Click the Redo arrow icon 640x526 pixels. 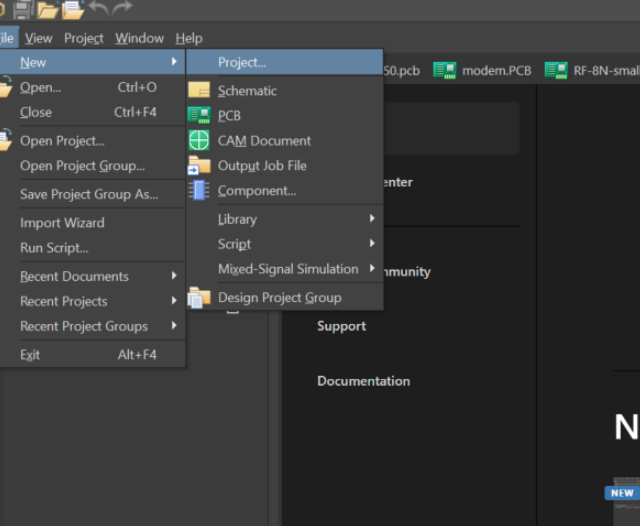coord(122,9)
